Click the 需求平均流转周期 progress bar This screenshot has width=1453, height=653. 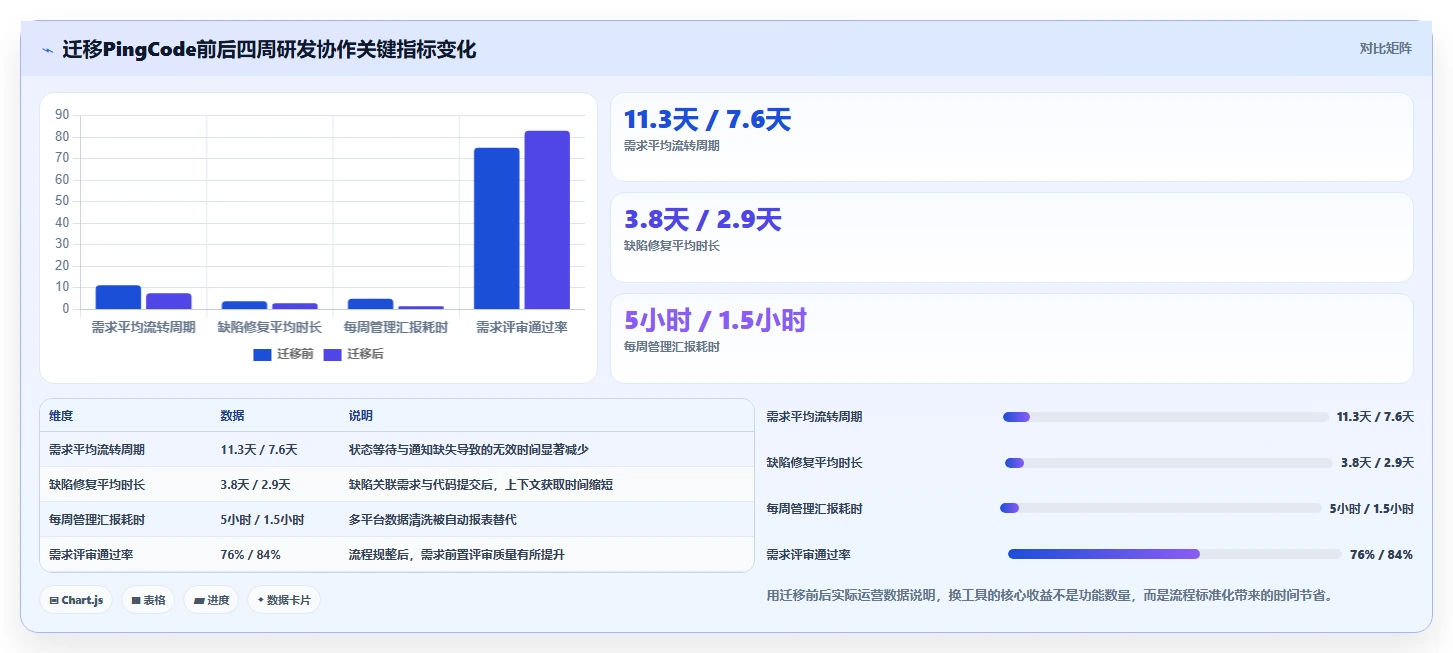(1166, 417)
